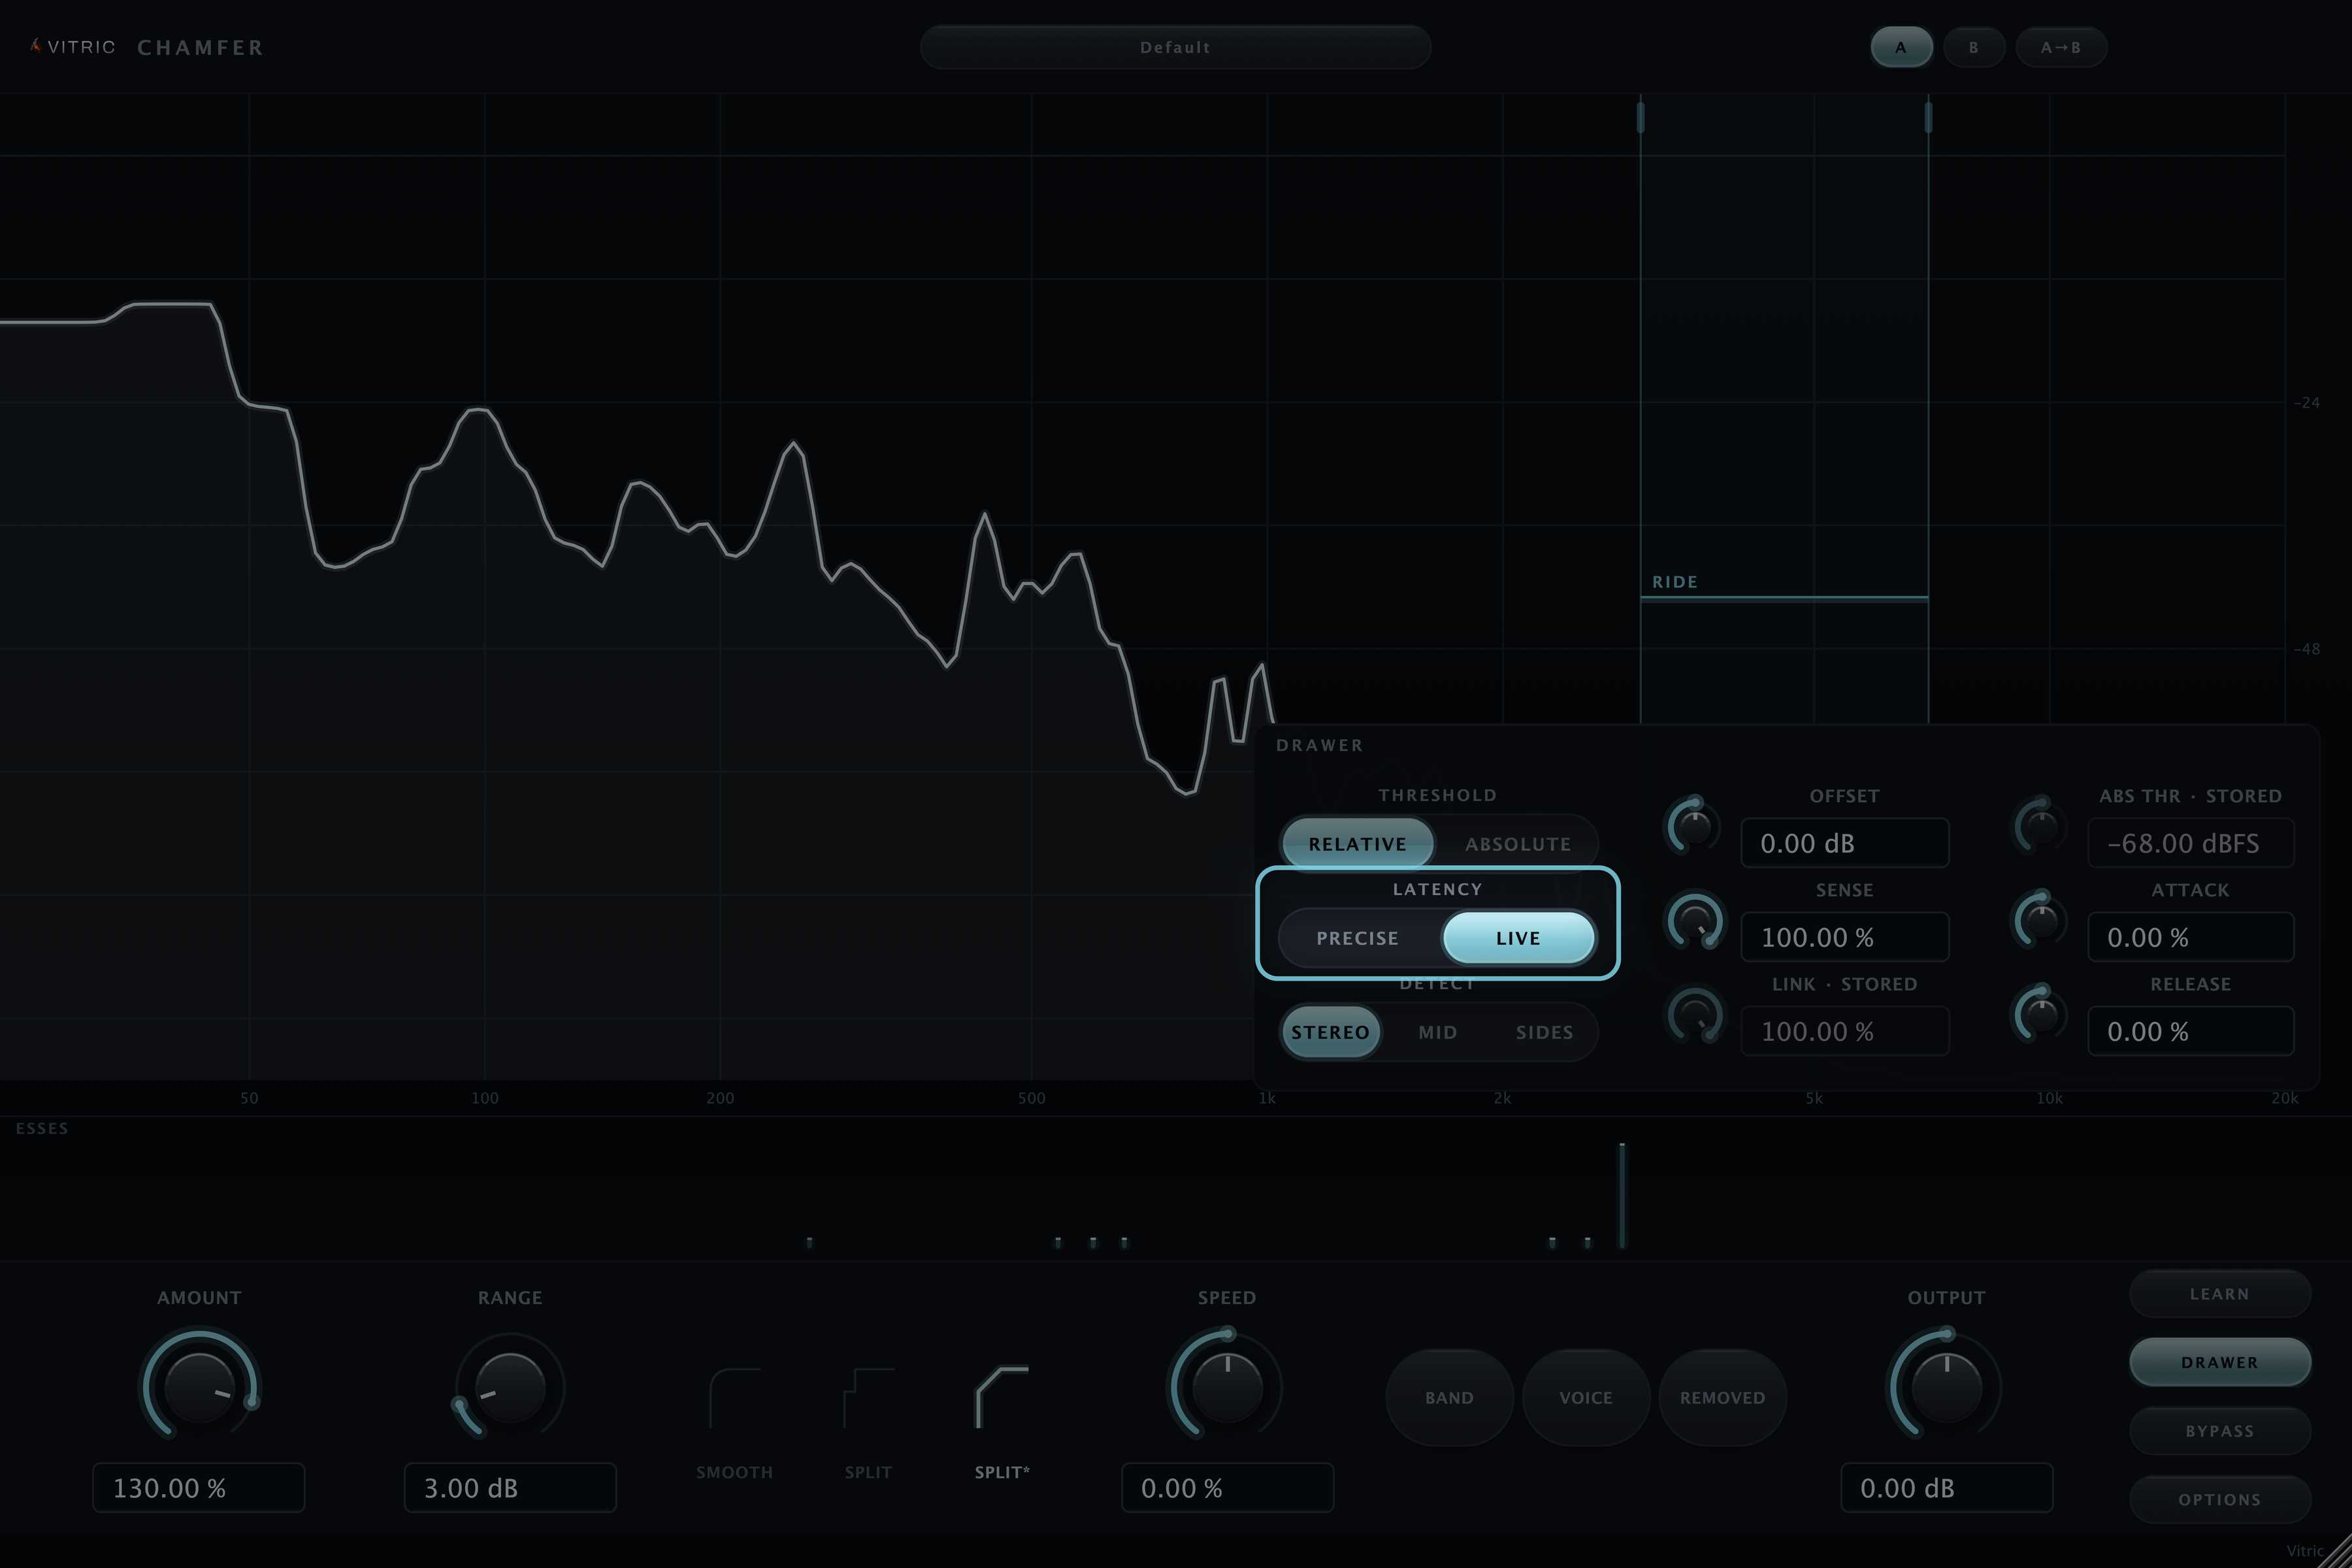Image resolution: width=2352 pixels, height=1568 pixels.
Task: Click the SPEED knob
Action: click(1227, 1387)
